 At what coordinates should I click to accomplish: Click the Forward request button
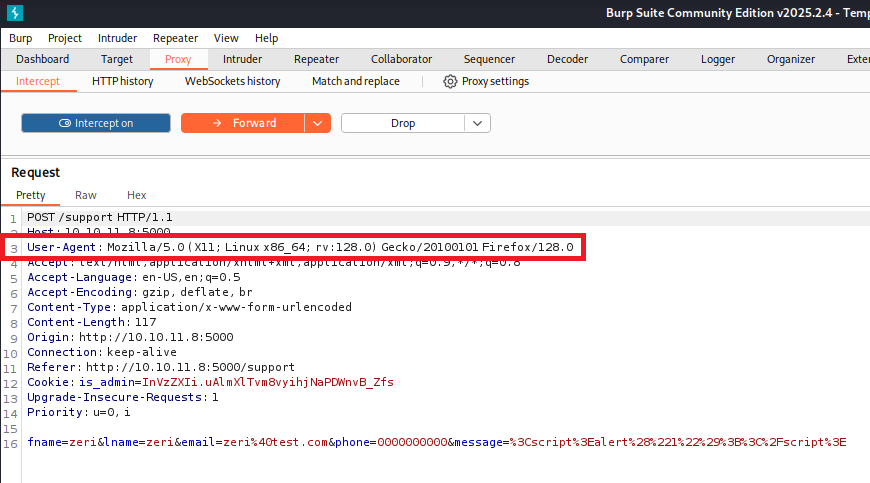pyautogui.click(x=242, y=123)
